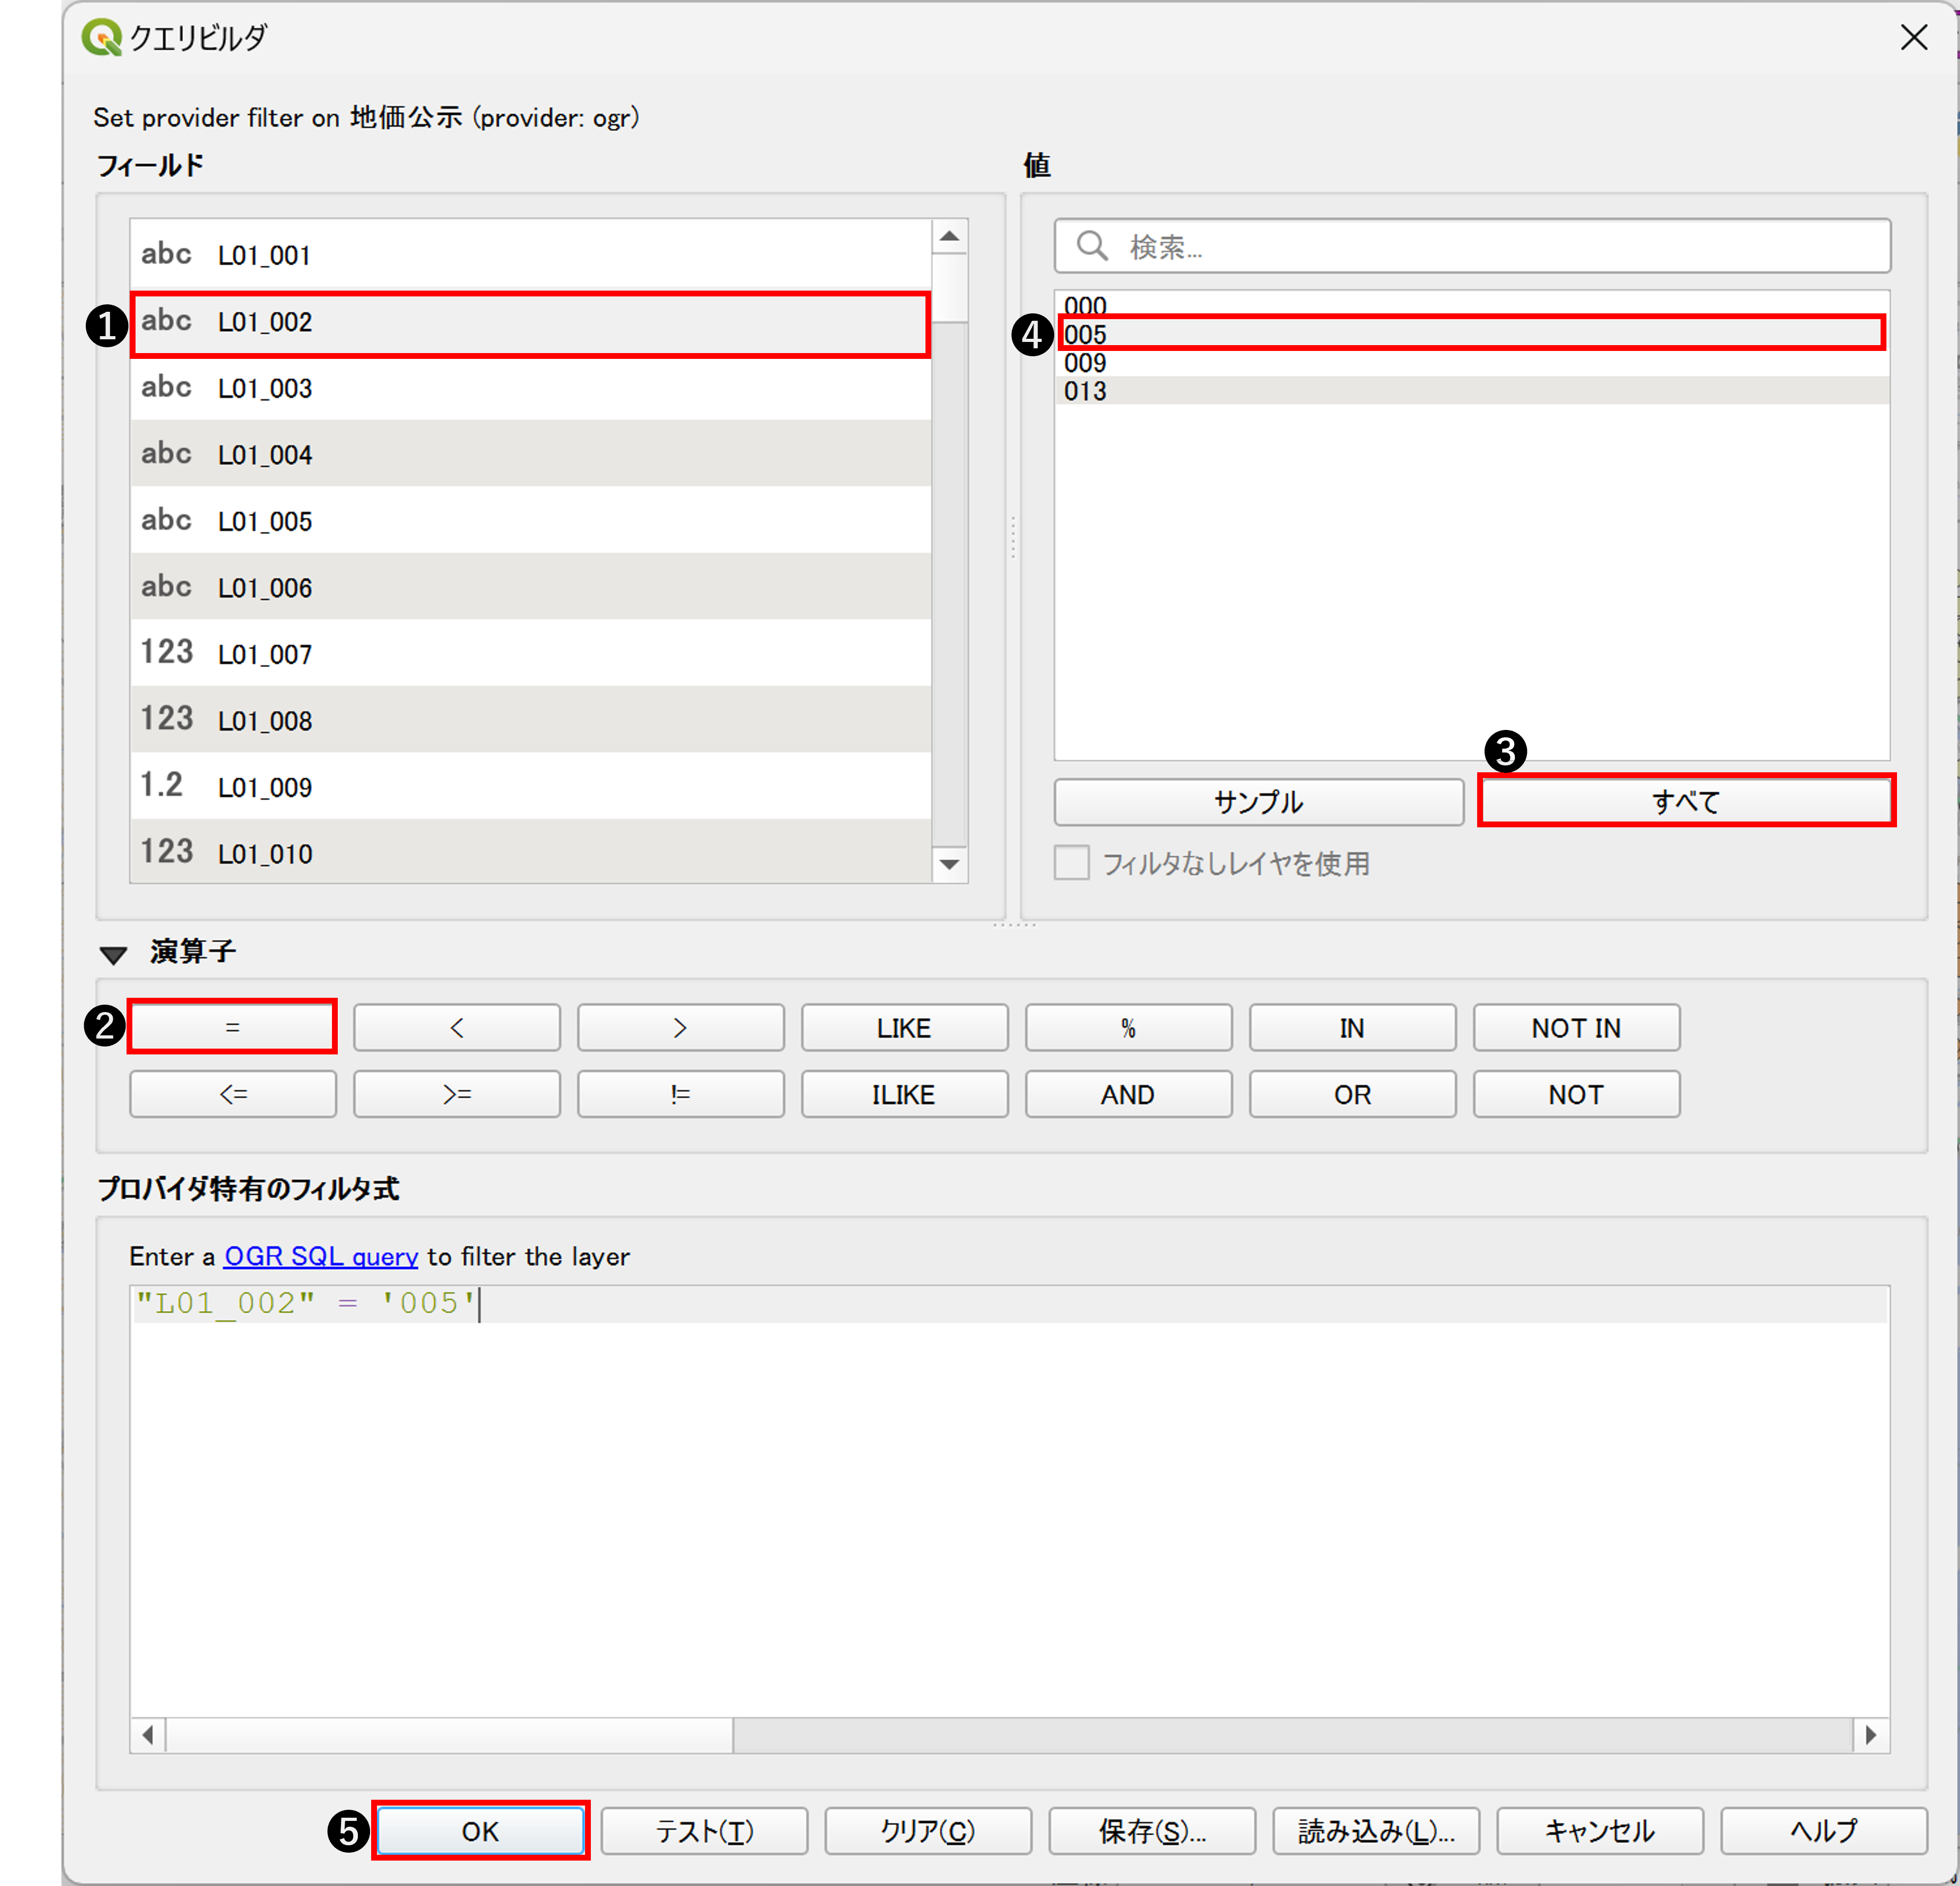Insert the % operator

point(1129,1027)
